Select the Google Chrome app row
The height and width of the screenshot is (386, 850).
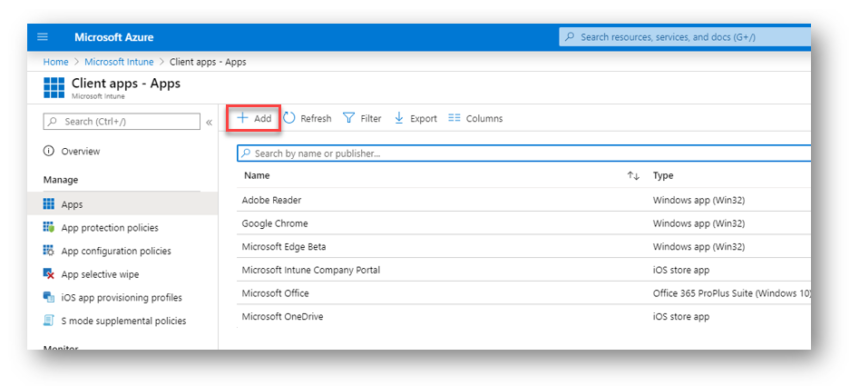(x=524, y=223)
